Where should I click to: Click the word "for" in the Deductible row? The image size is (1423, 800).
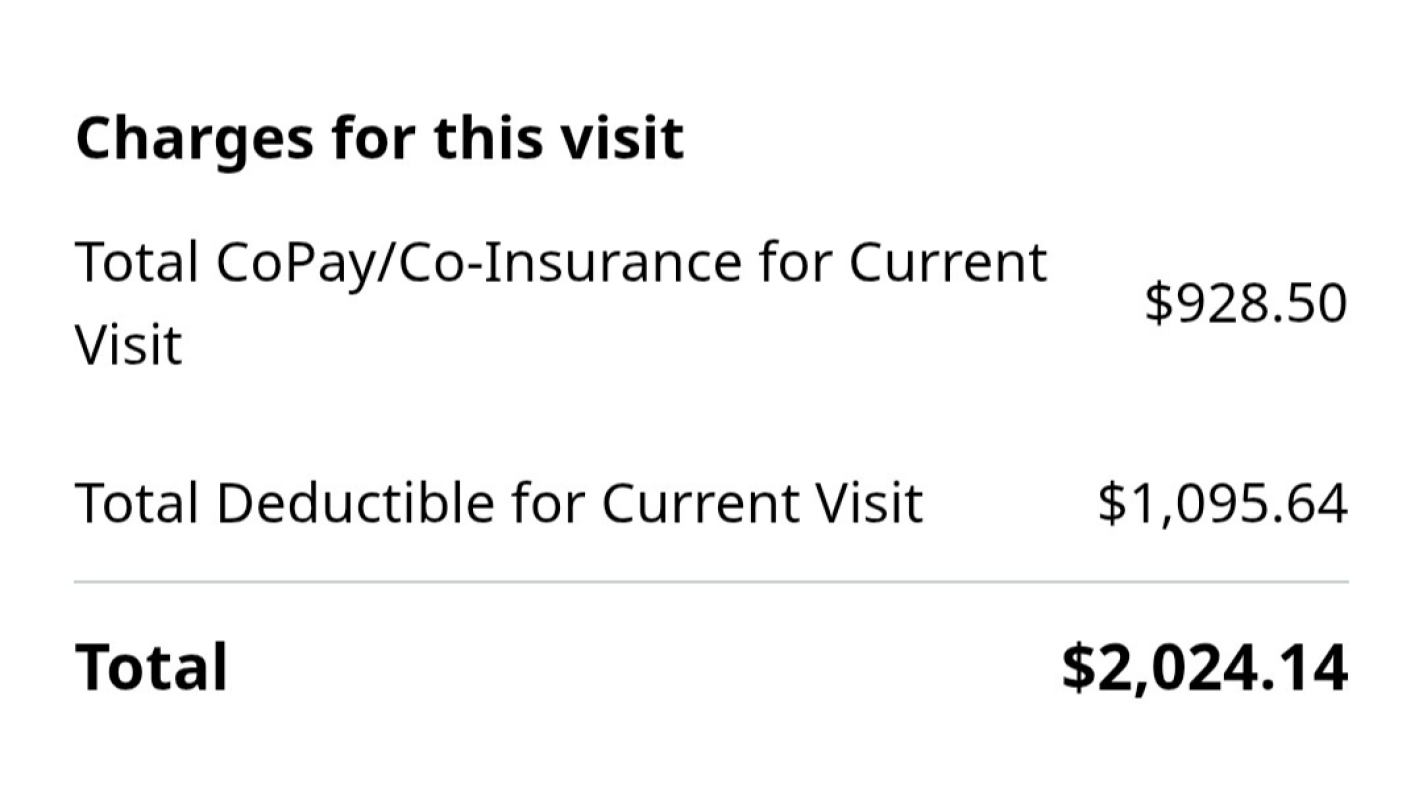pos(549,502)
